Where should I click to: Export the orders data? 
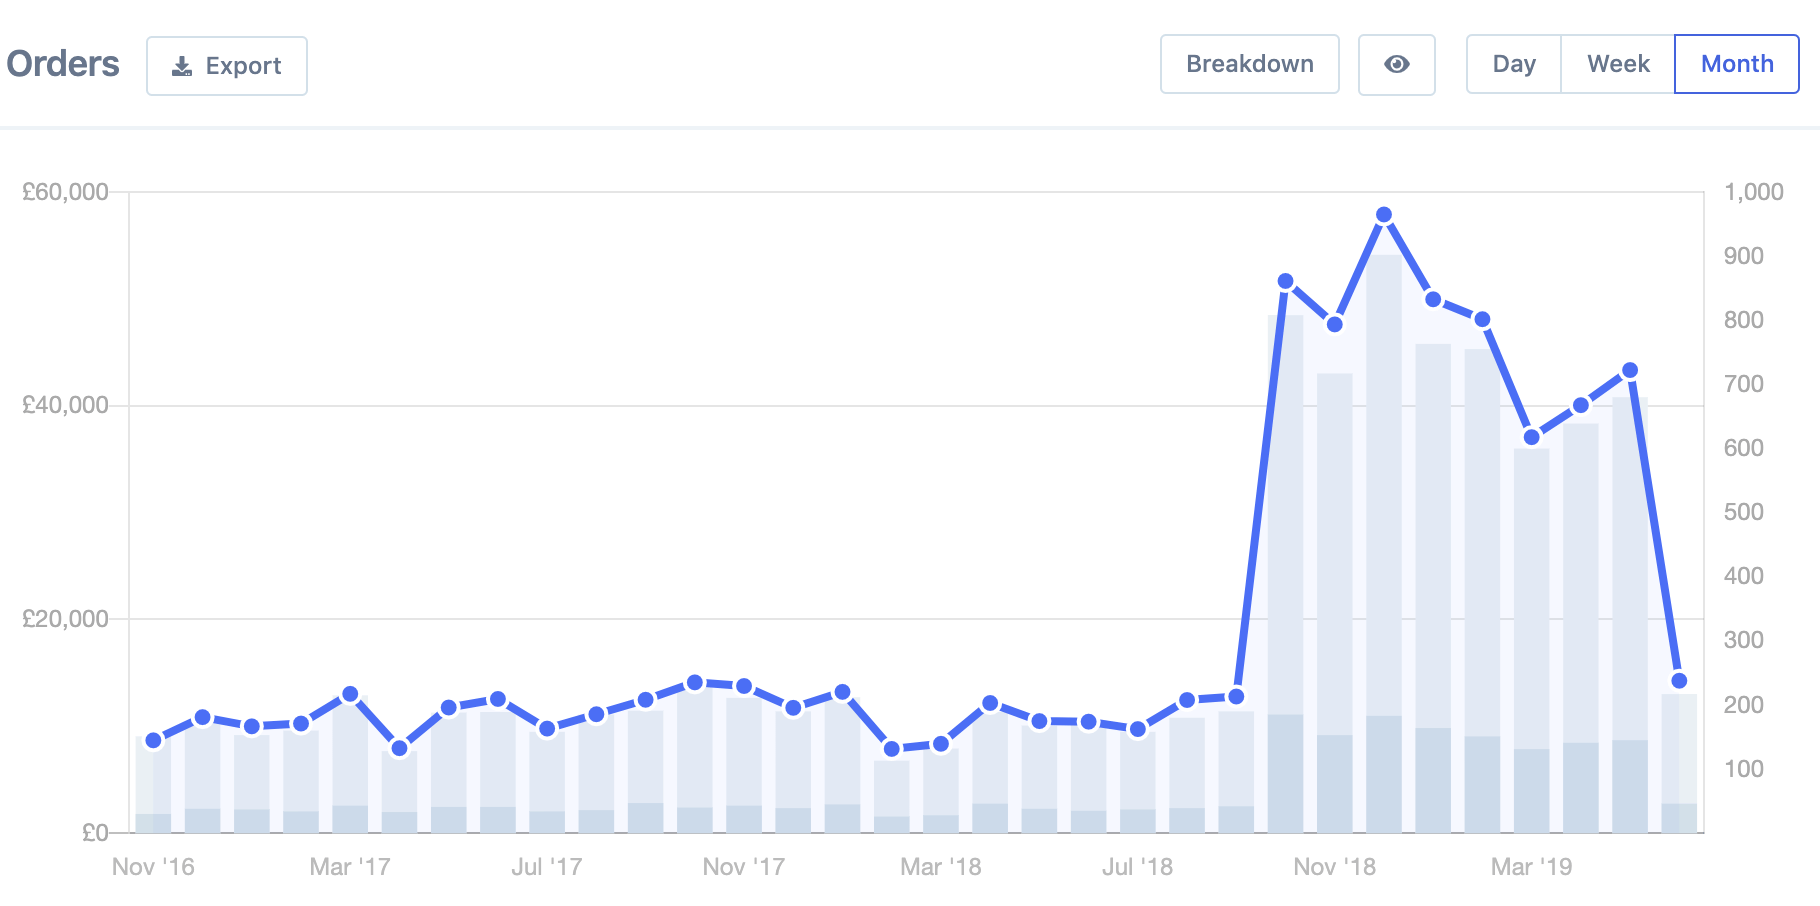[x=226, y=64]
